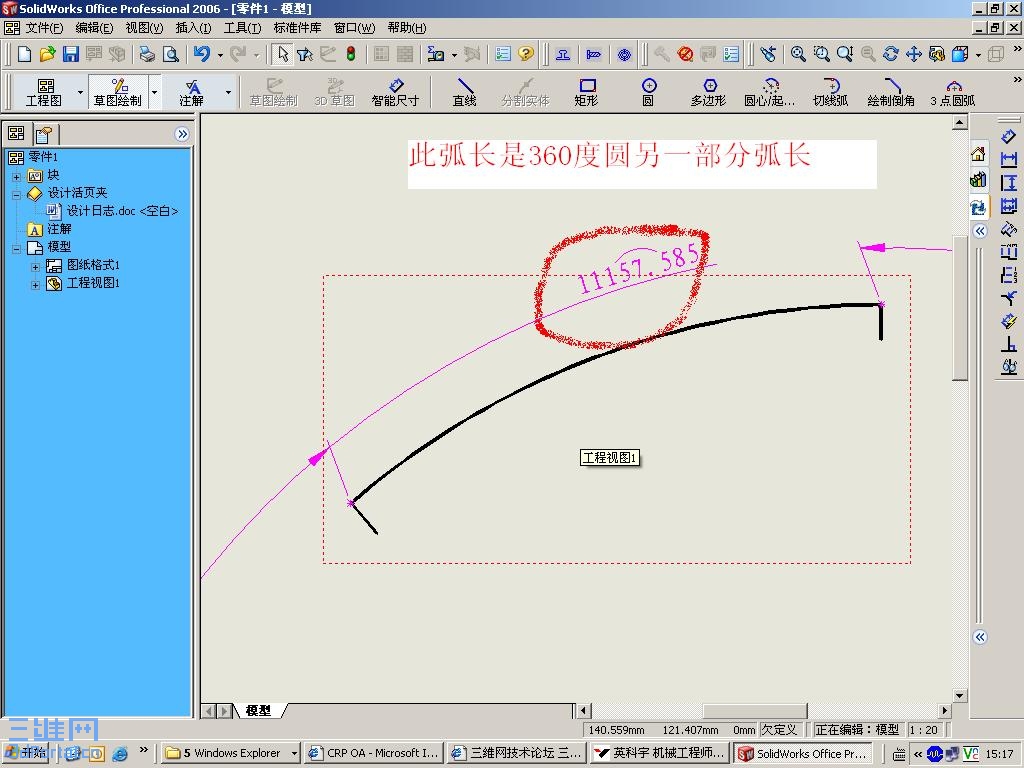
Task: Switch to the PropertyManager panel tab
Action: pos(45,135)
